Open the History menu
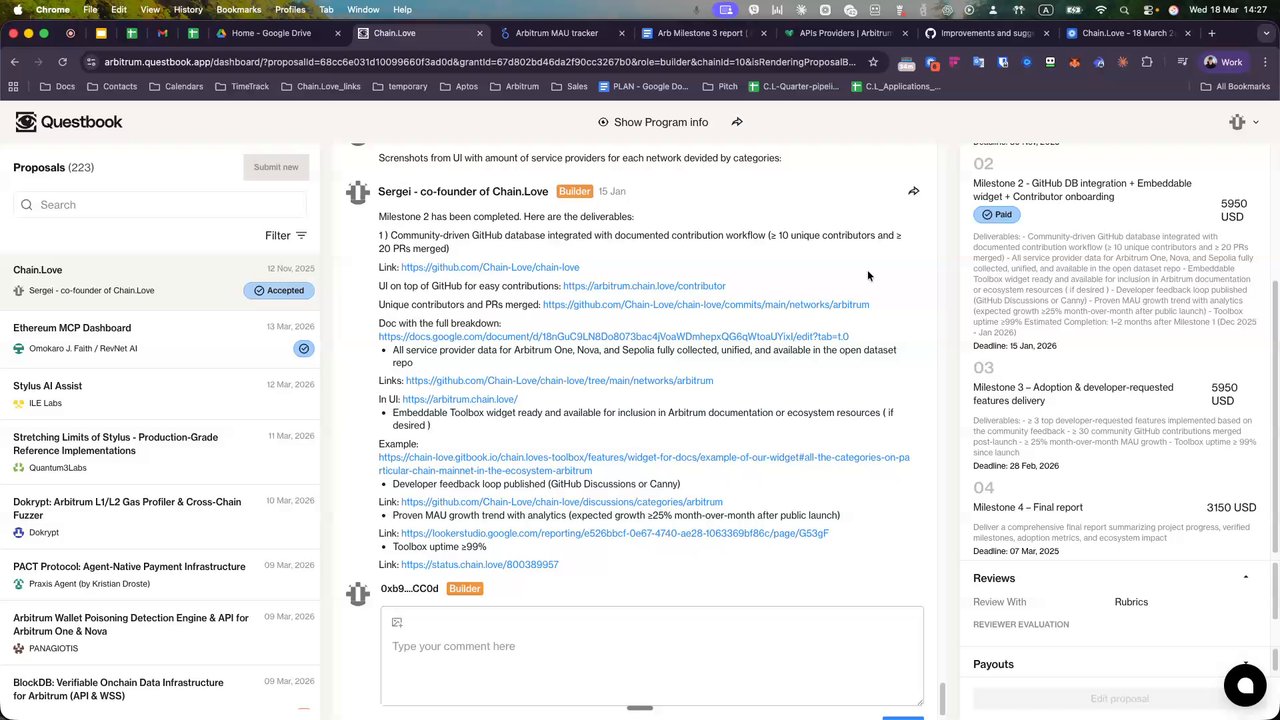The height and width of the screenshot is (720, 1280). click(x=188, y=10)
